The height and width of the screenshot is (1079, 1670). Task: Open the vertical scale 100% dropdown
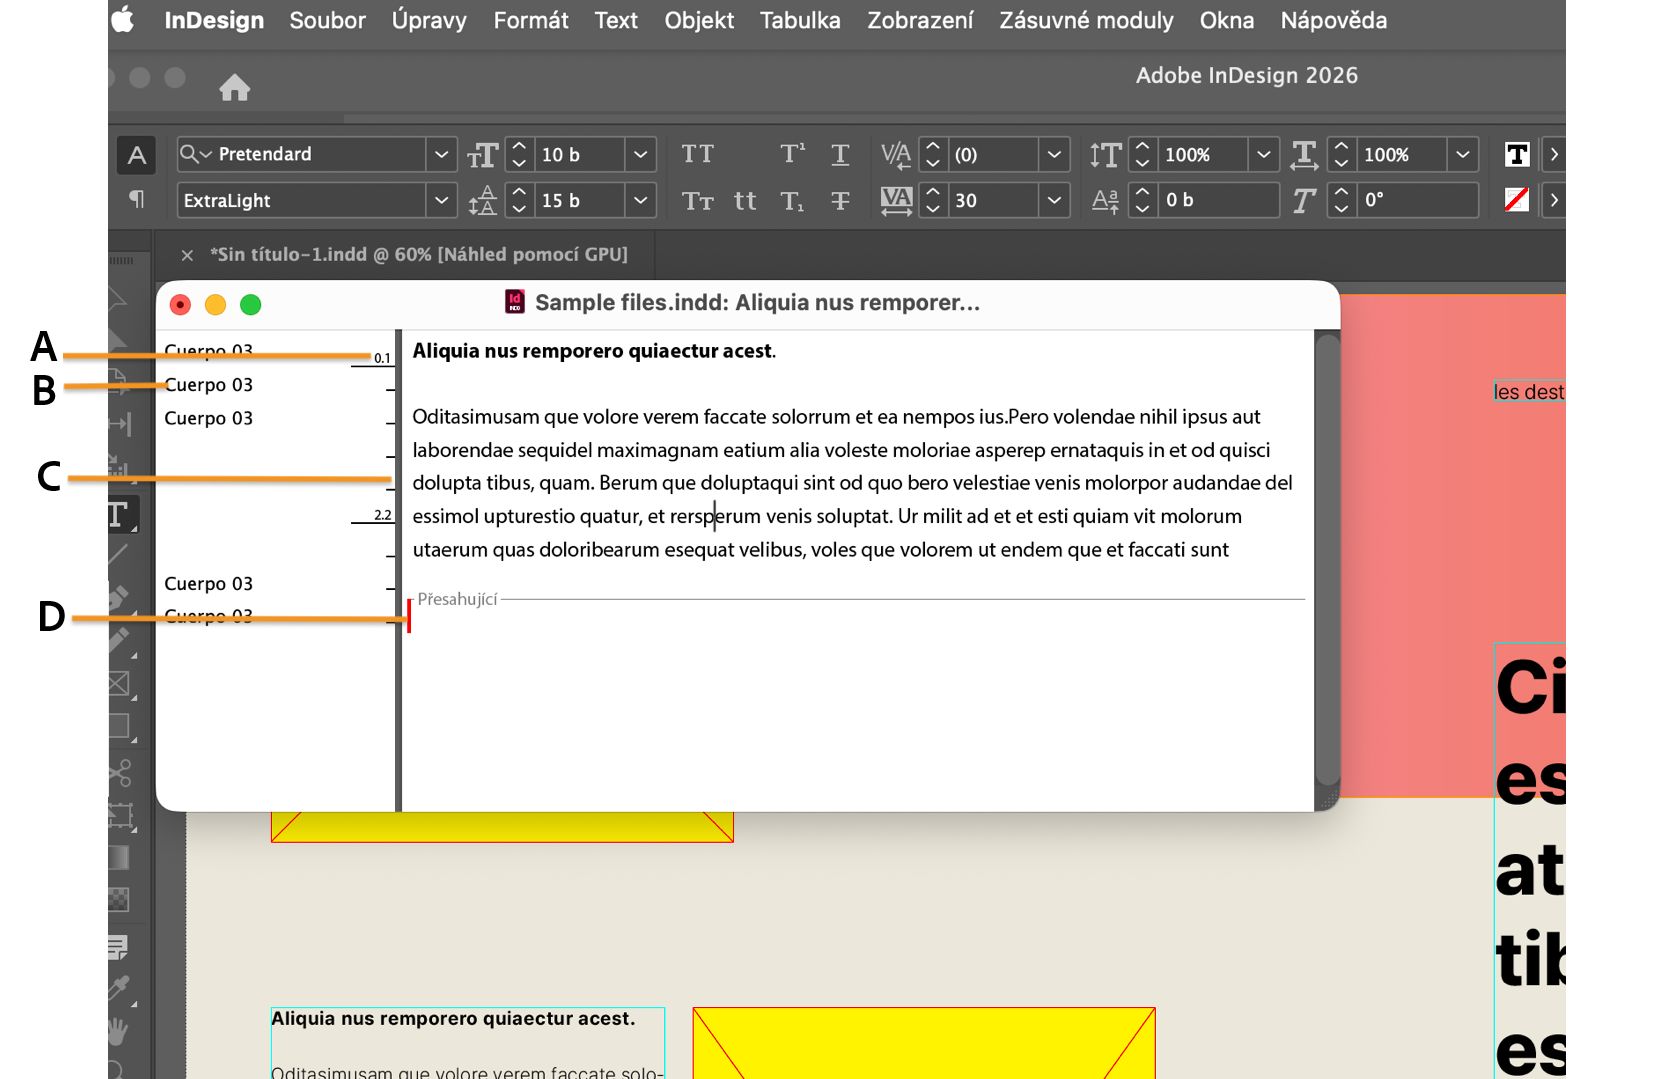click(1264, 155)
